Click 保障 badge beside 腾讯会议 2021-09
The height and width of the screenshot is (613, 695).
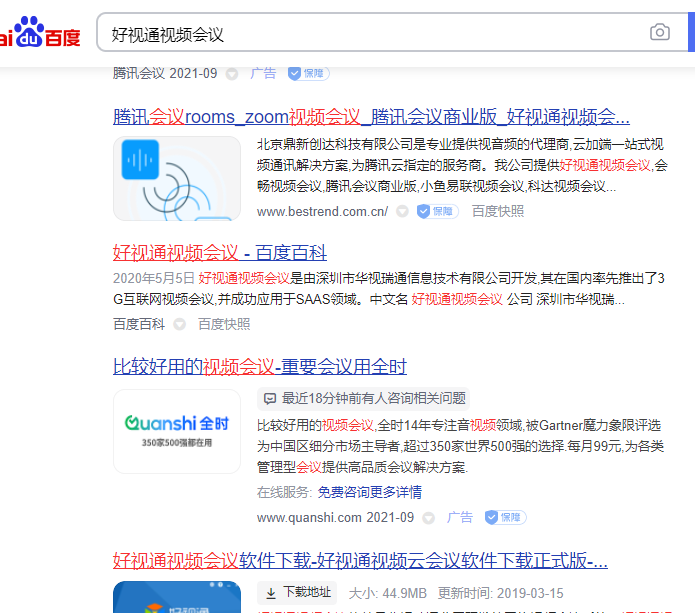pyautogui.click(x=308, y=74)
